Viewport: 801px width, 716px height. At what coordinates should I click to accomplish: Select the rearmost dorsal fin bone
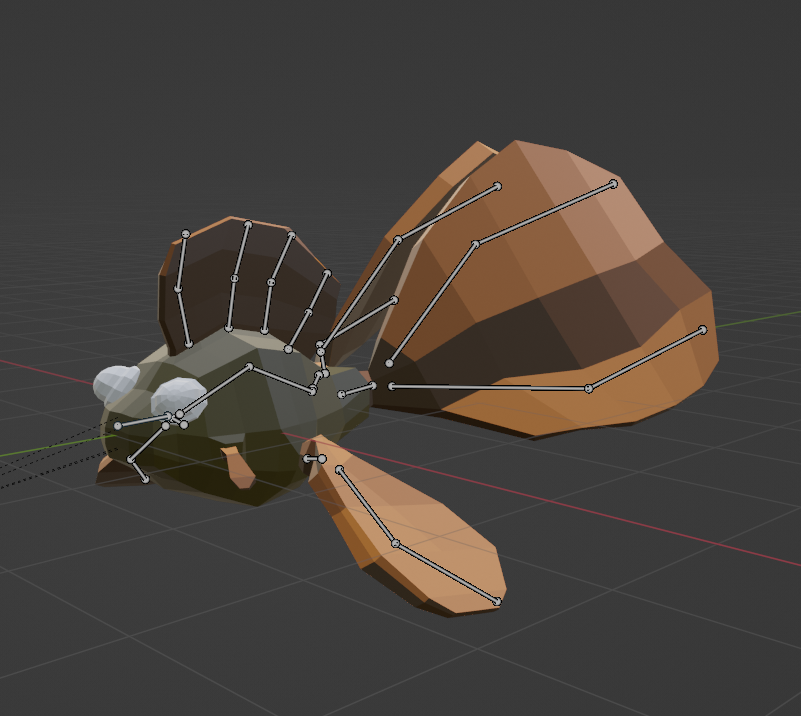click(x=310, y=308)
